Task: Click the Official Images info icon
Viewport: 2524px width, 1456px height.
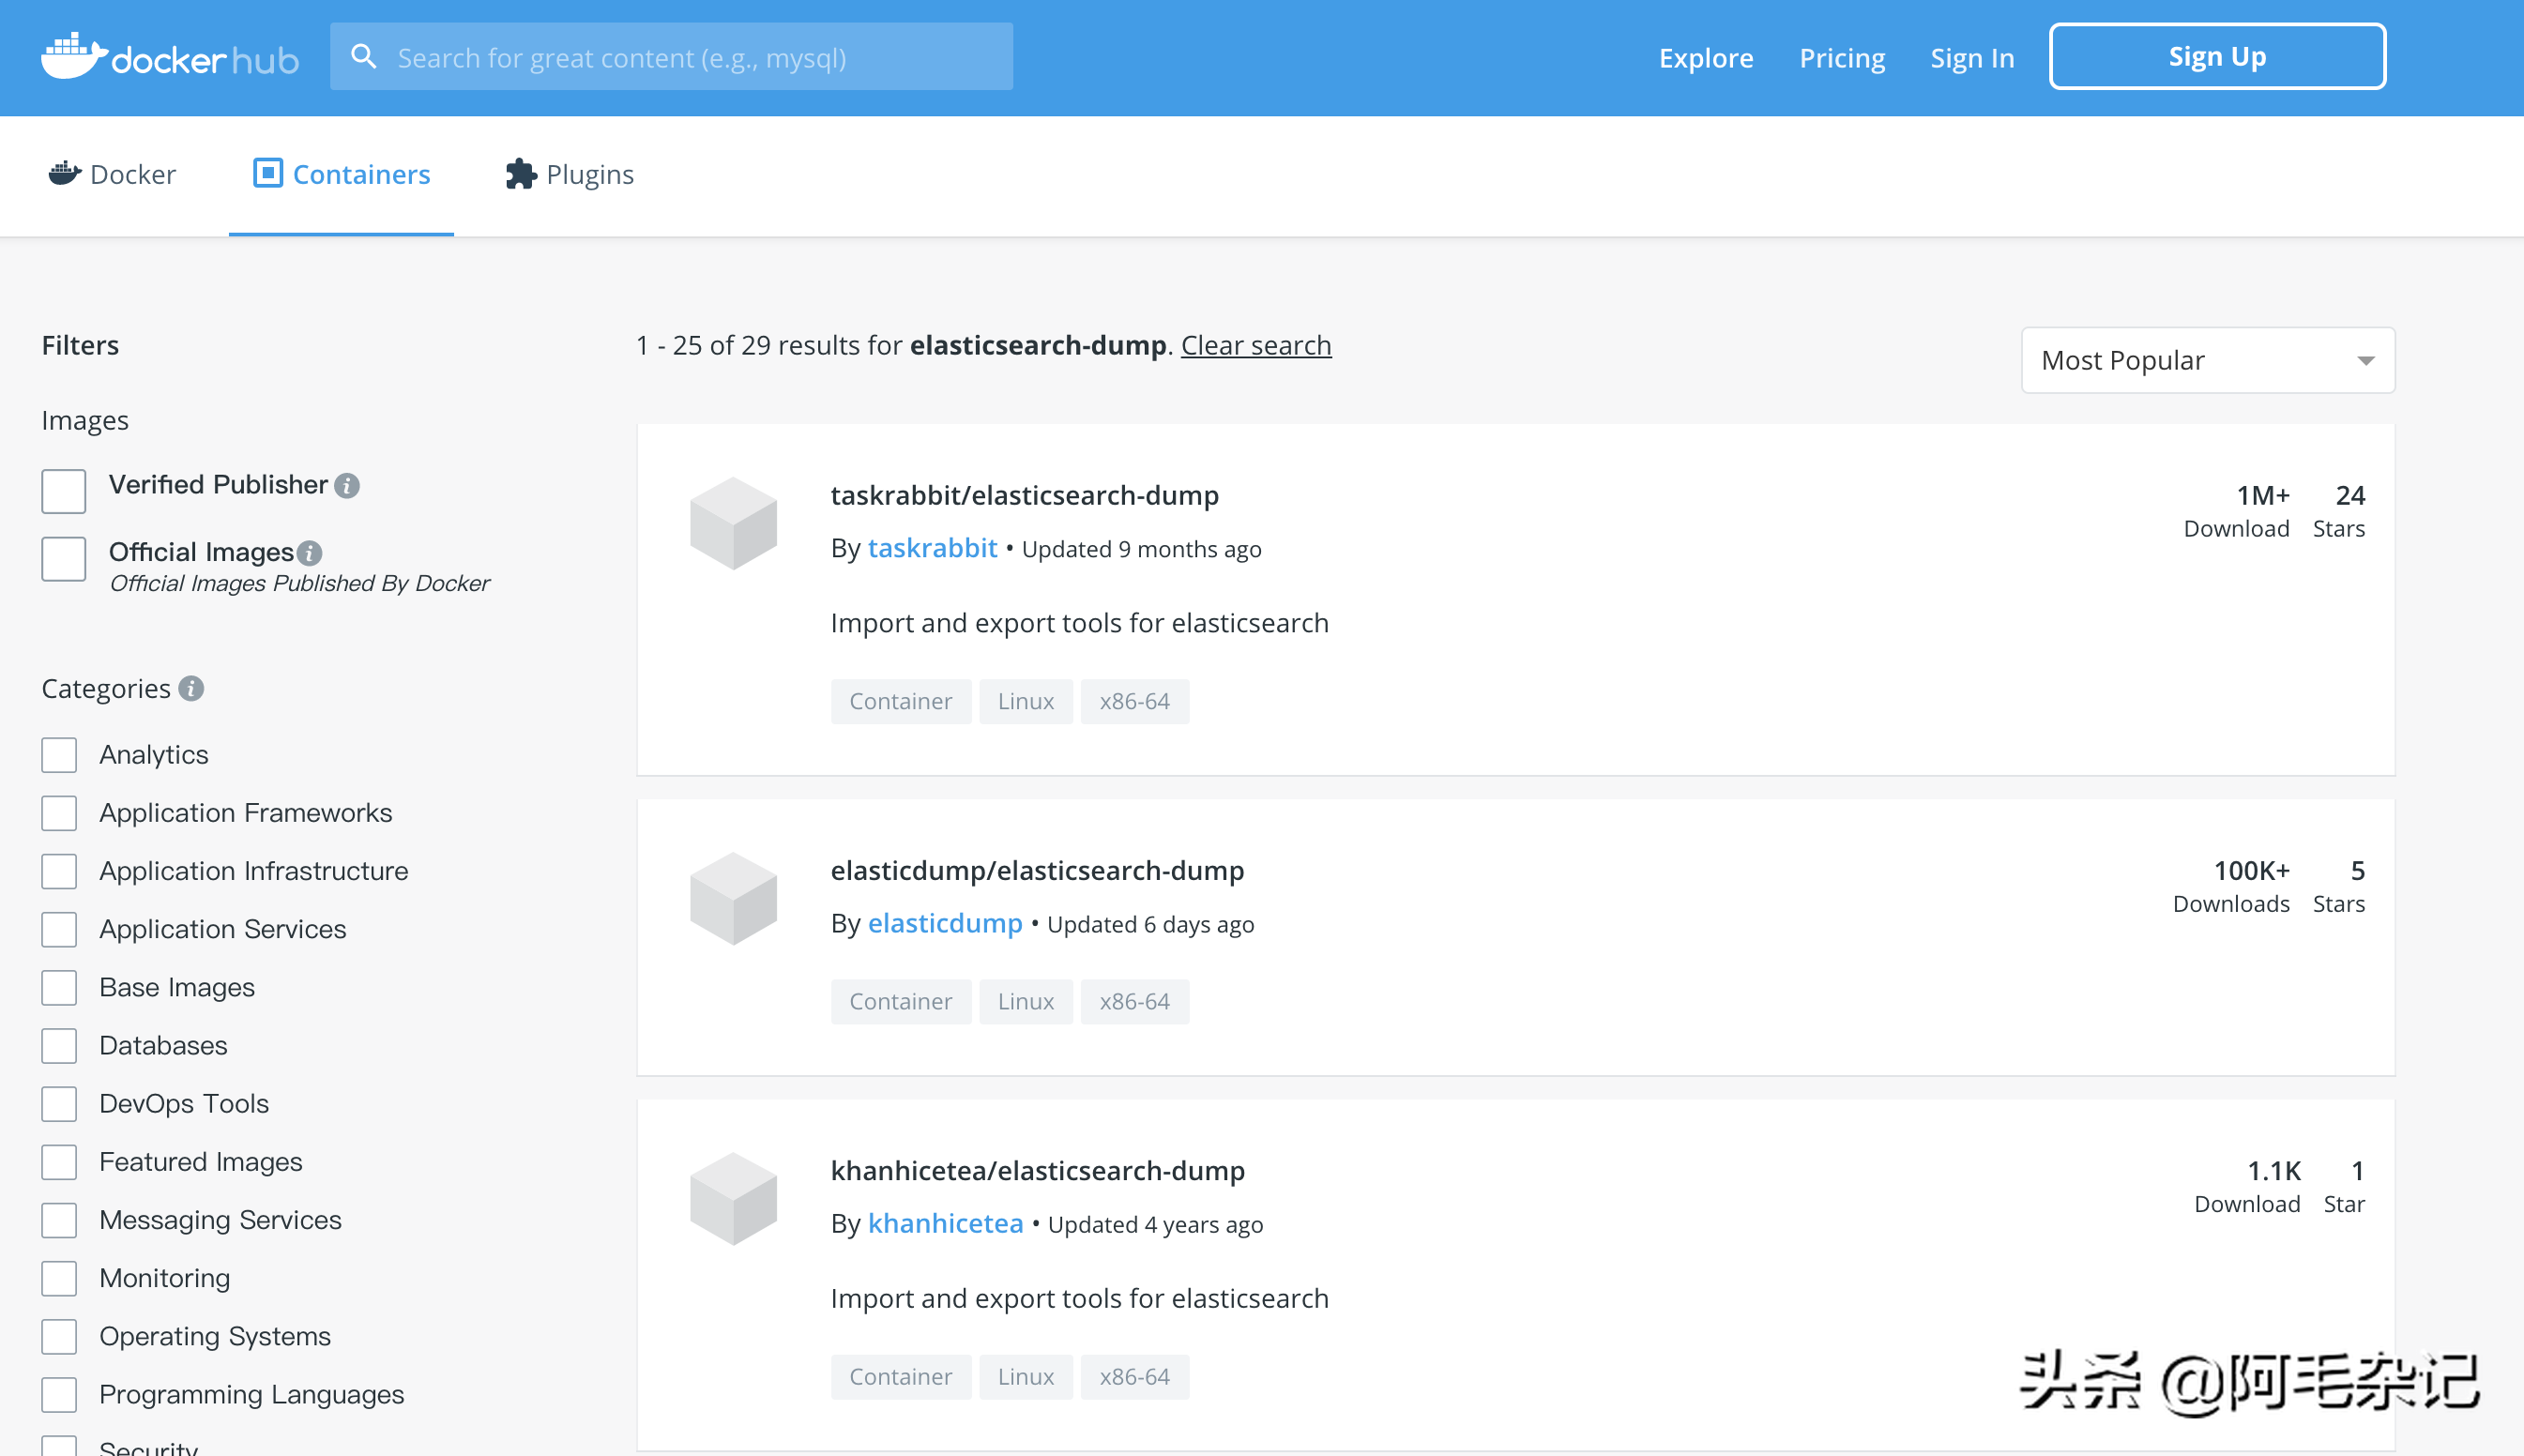Action: pyautogui.click(x=310, y=553)
